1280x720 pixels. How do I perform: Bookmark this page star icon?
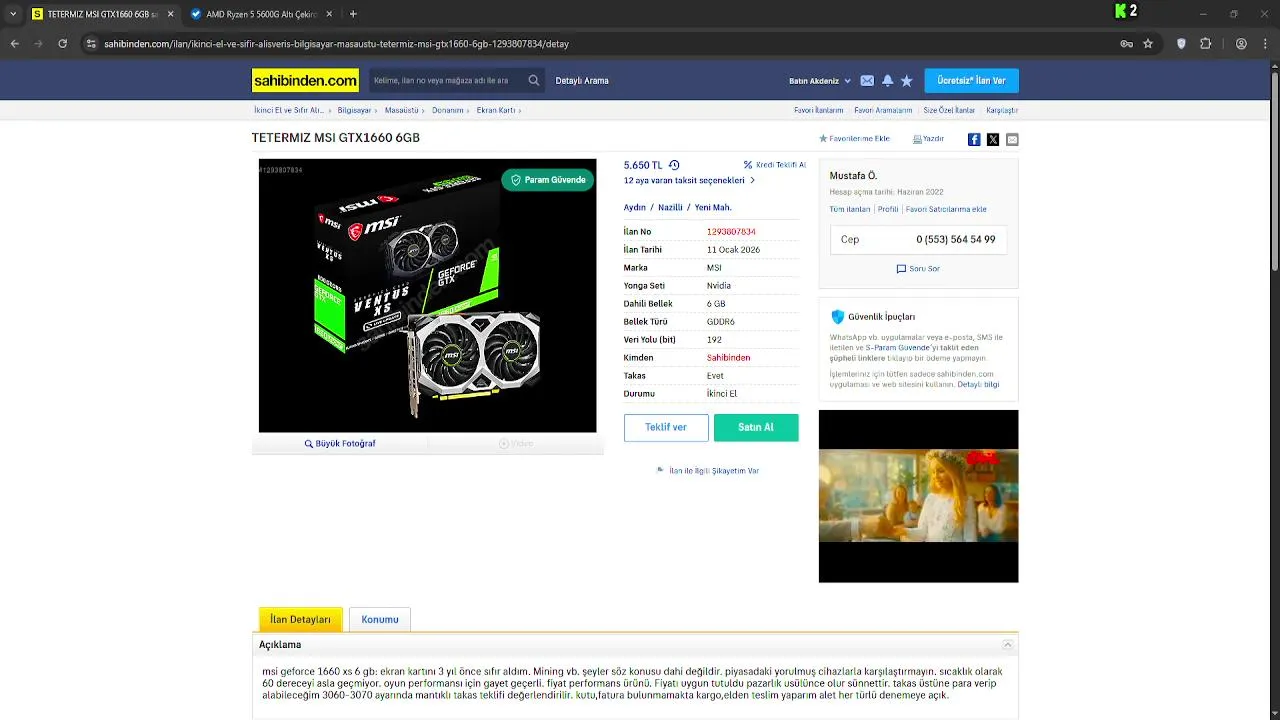point(1148,44)
